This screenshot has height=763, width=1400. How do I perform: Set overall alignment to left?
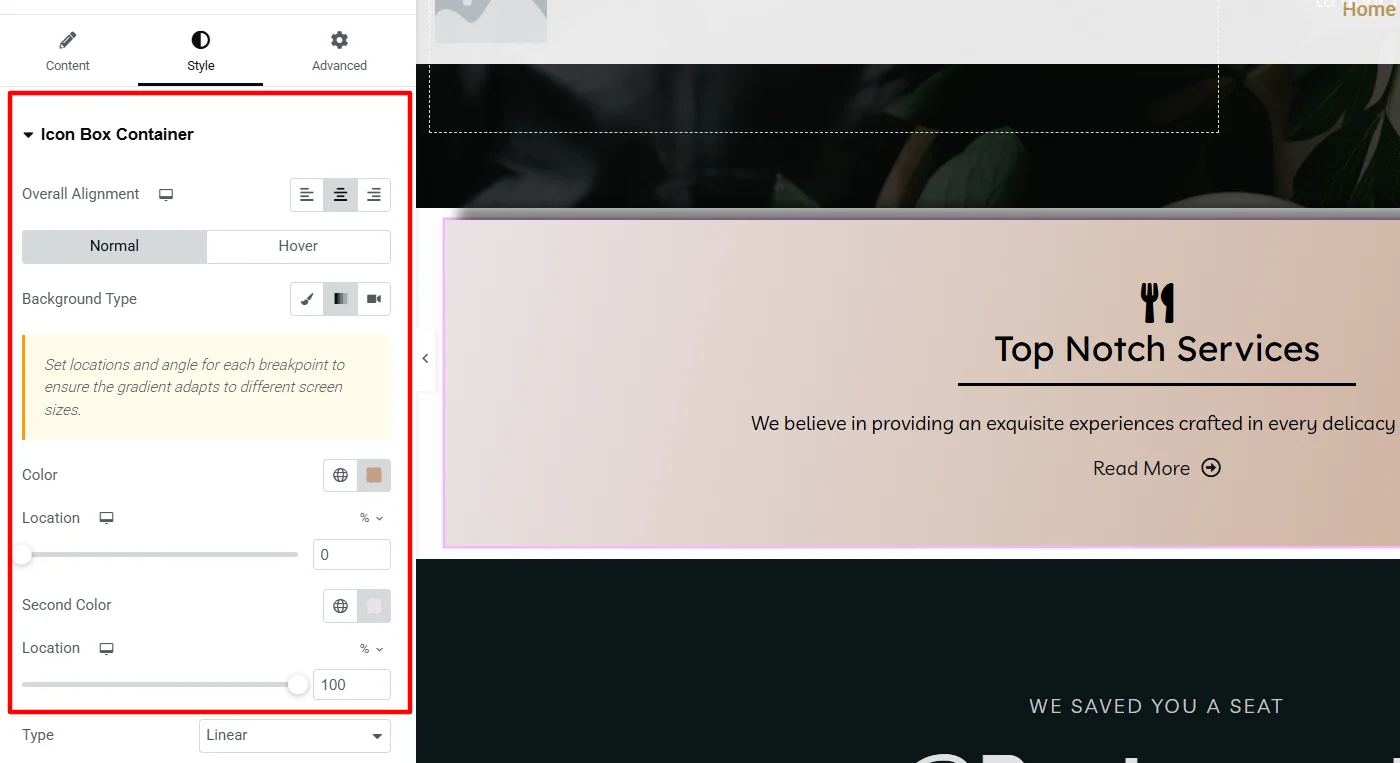coord(307,195)
